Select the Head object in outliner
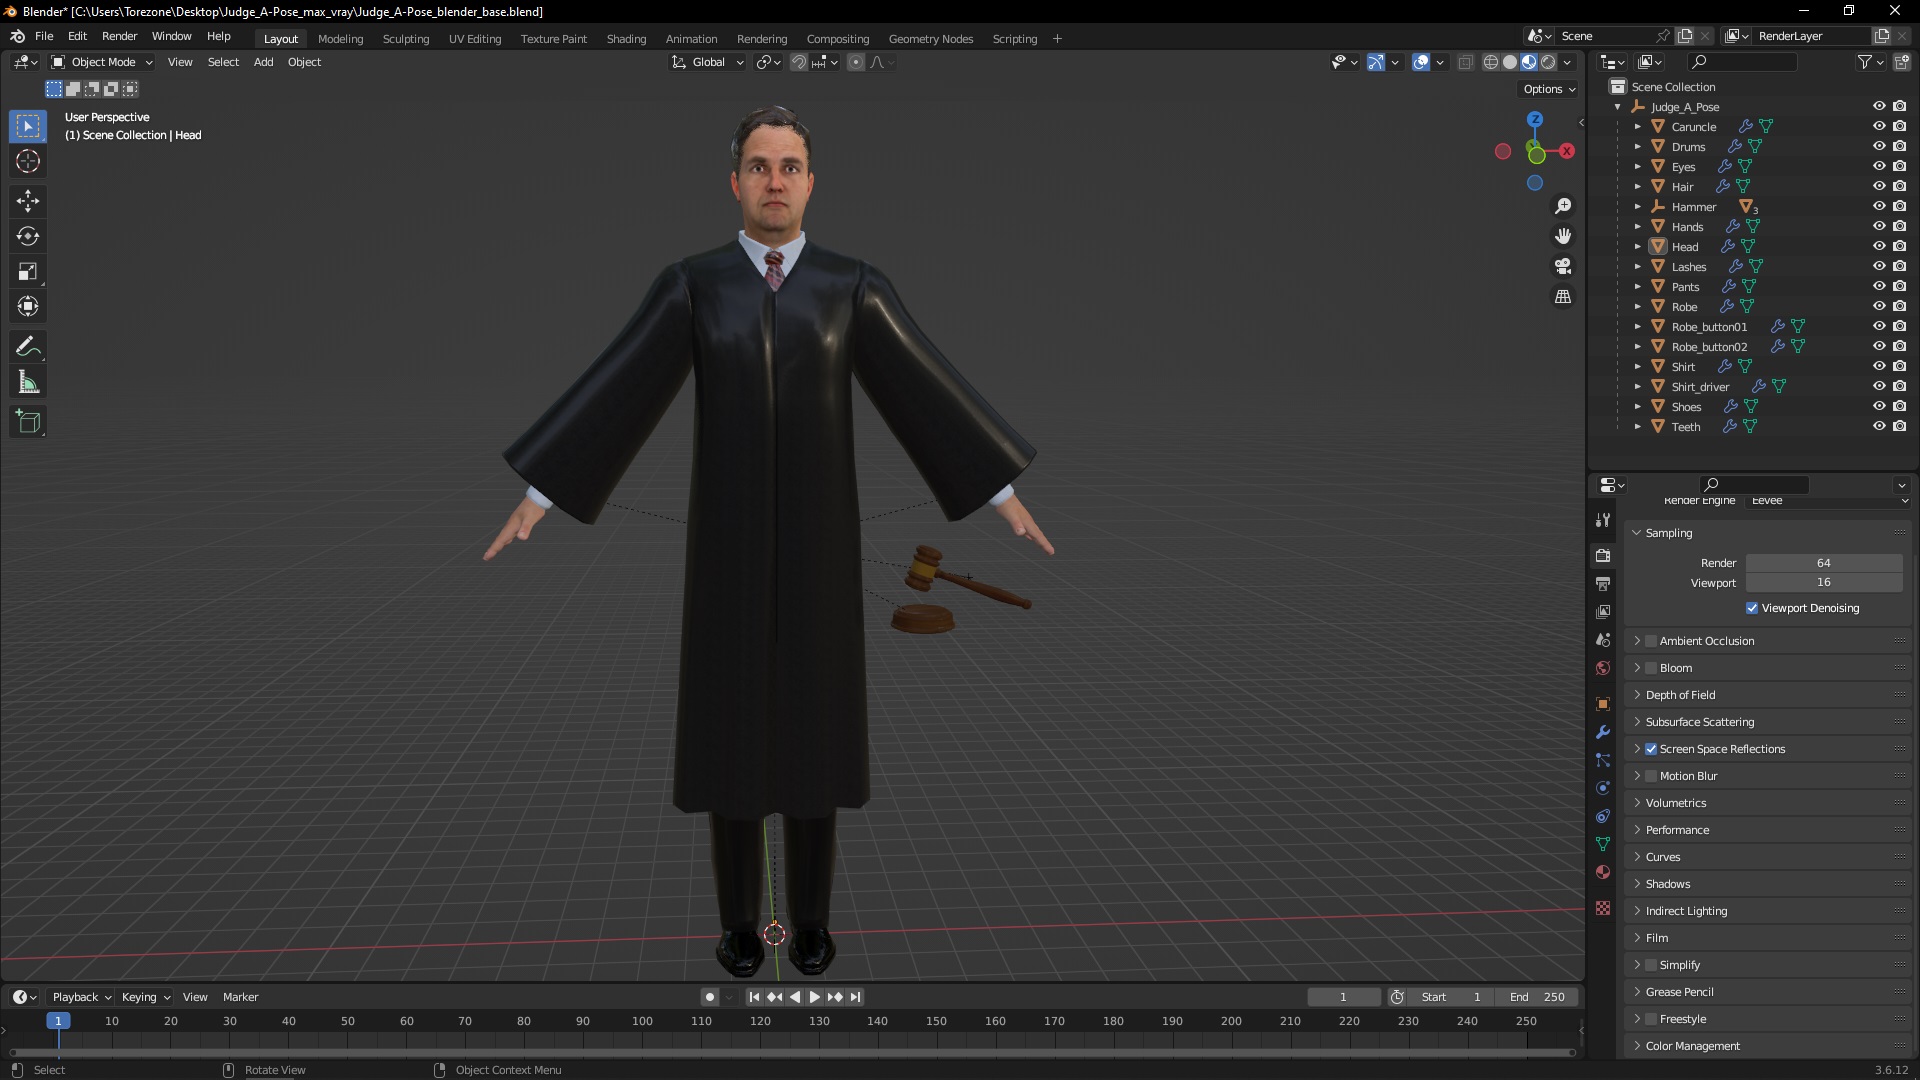1920x1080 pixels. tap(1685, 247)
